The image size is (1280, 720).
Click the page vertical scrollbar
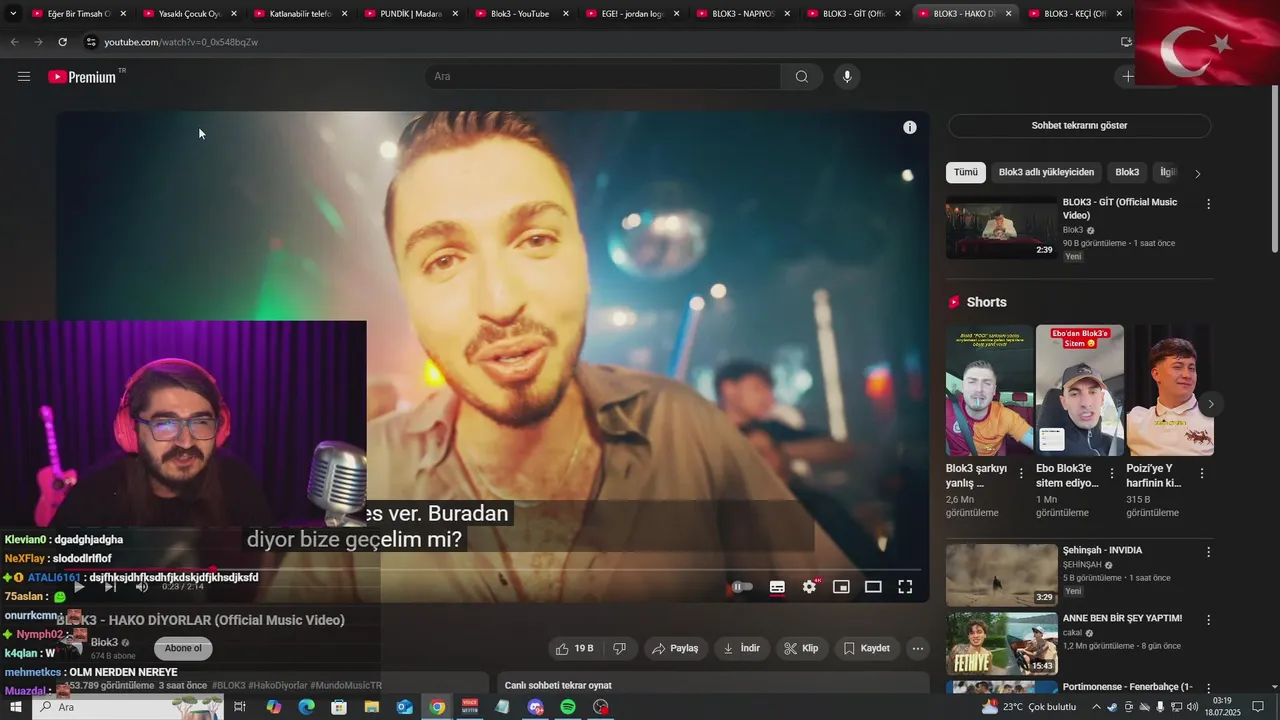(x=1274, y=169)
